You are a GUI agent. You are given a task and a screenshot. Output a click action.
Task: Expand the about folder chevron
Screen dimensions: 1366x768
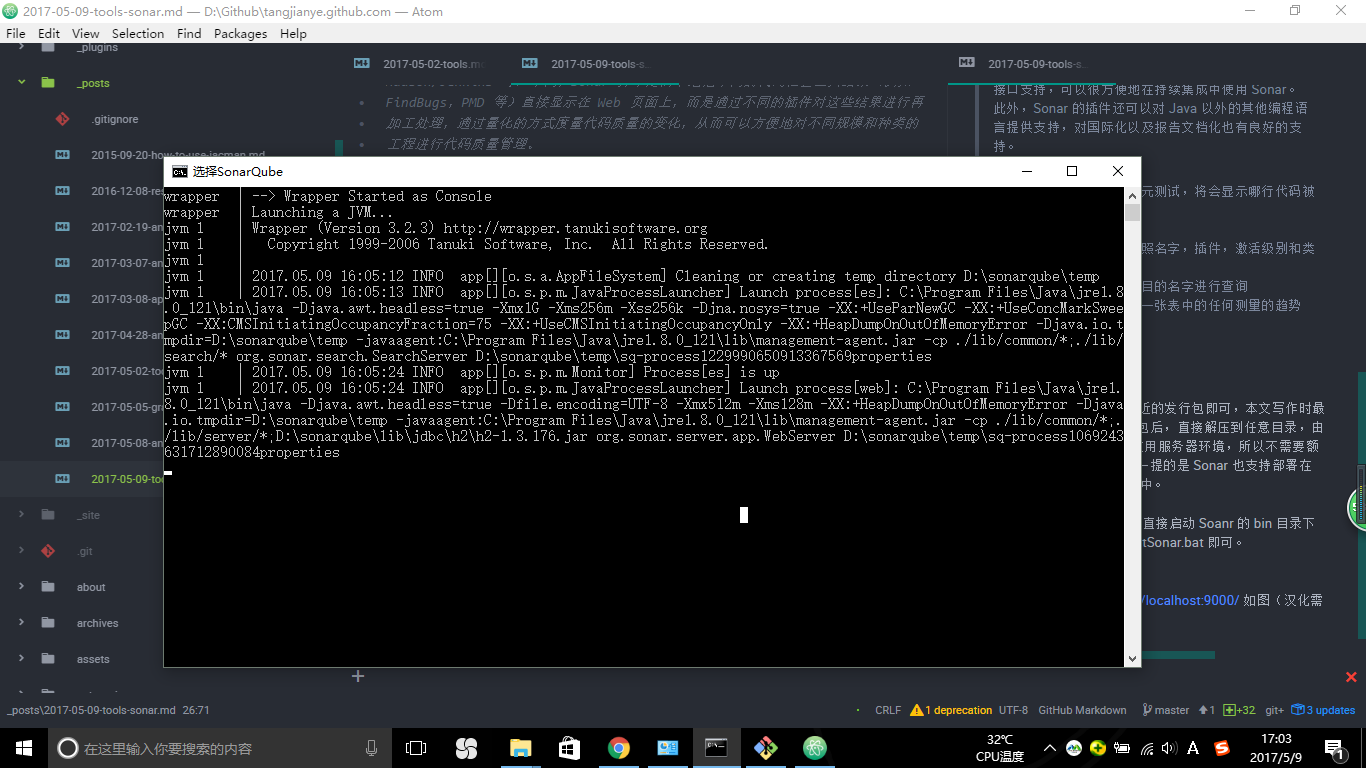point(22,587)
